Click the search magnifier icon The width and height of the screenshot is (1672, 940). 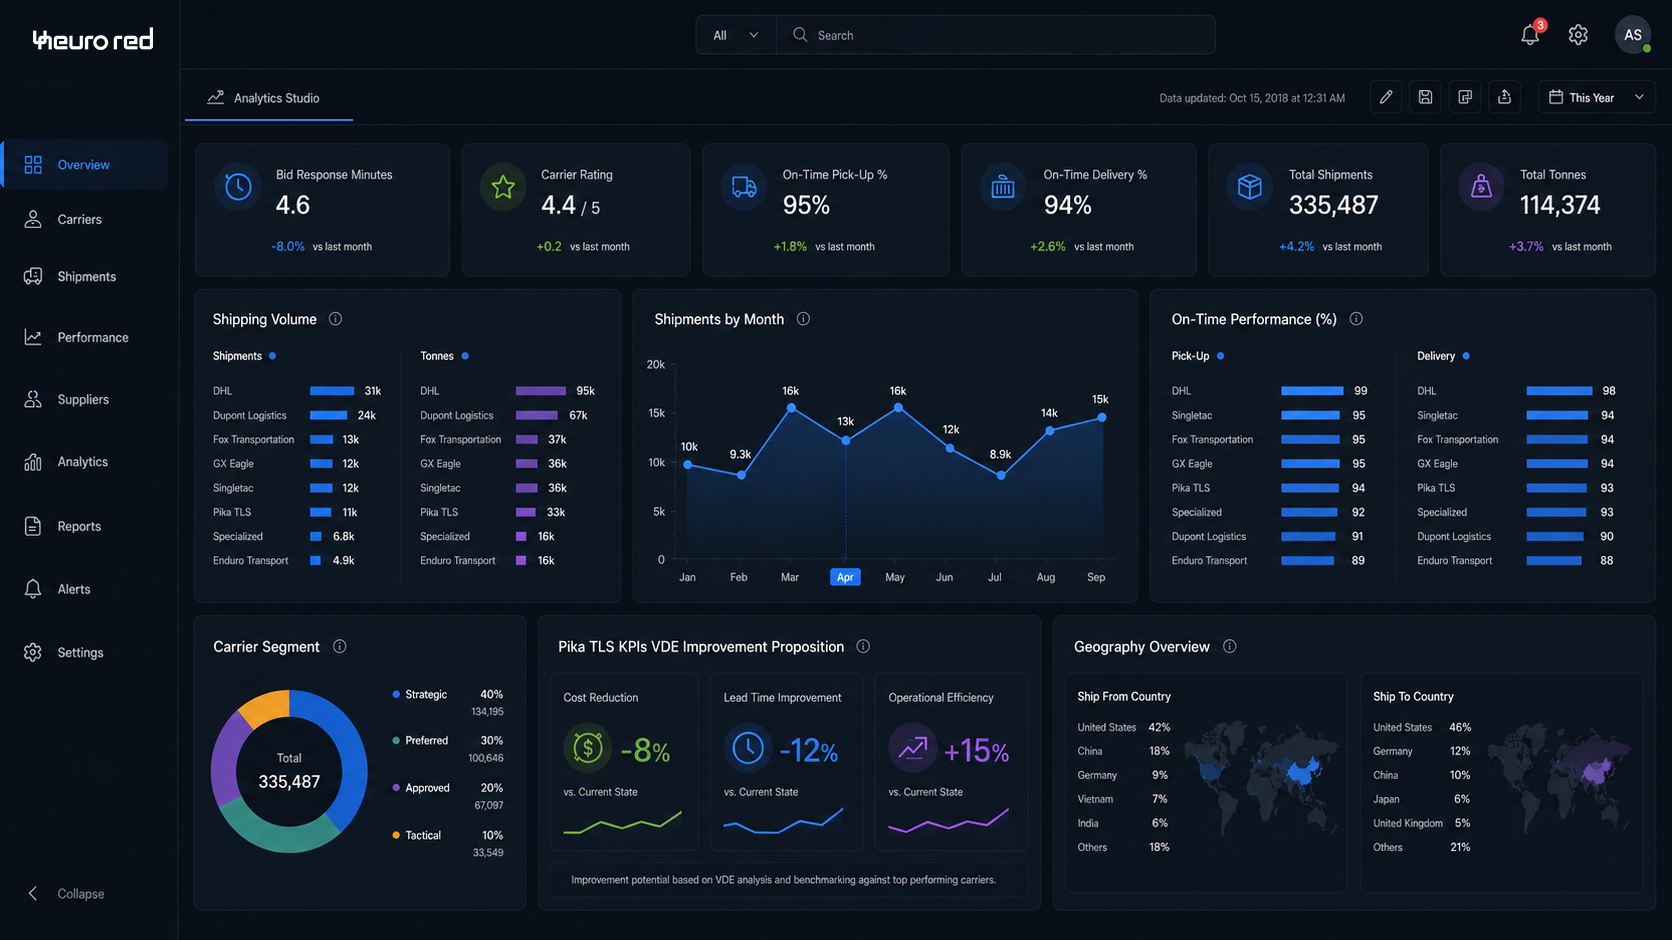pos(800,35)
